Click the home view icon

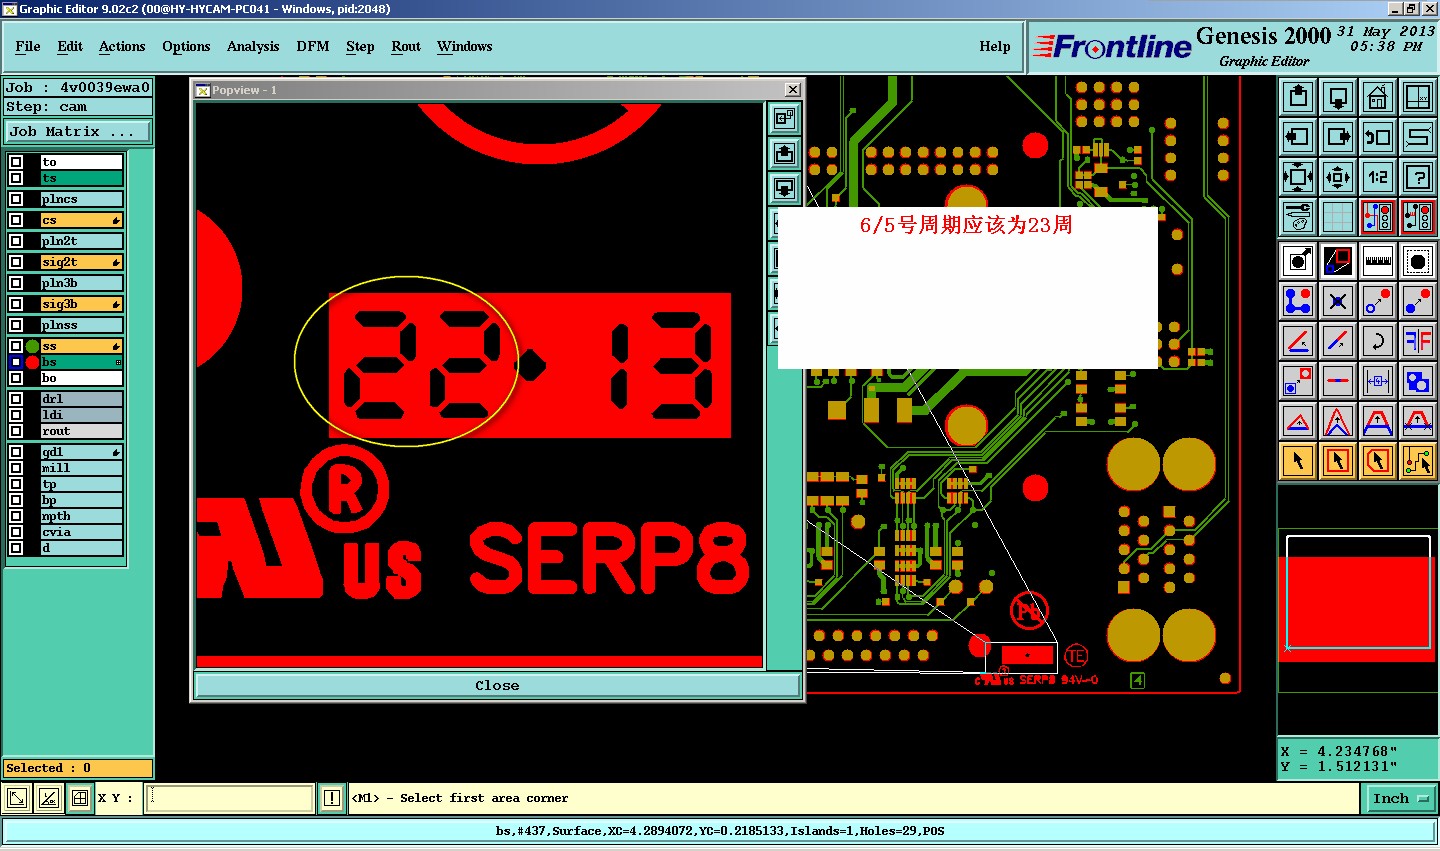tap(1378, 97)
